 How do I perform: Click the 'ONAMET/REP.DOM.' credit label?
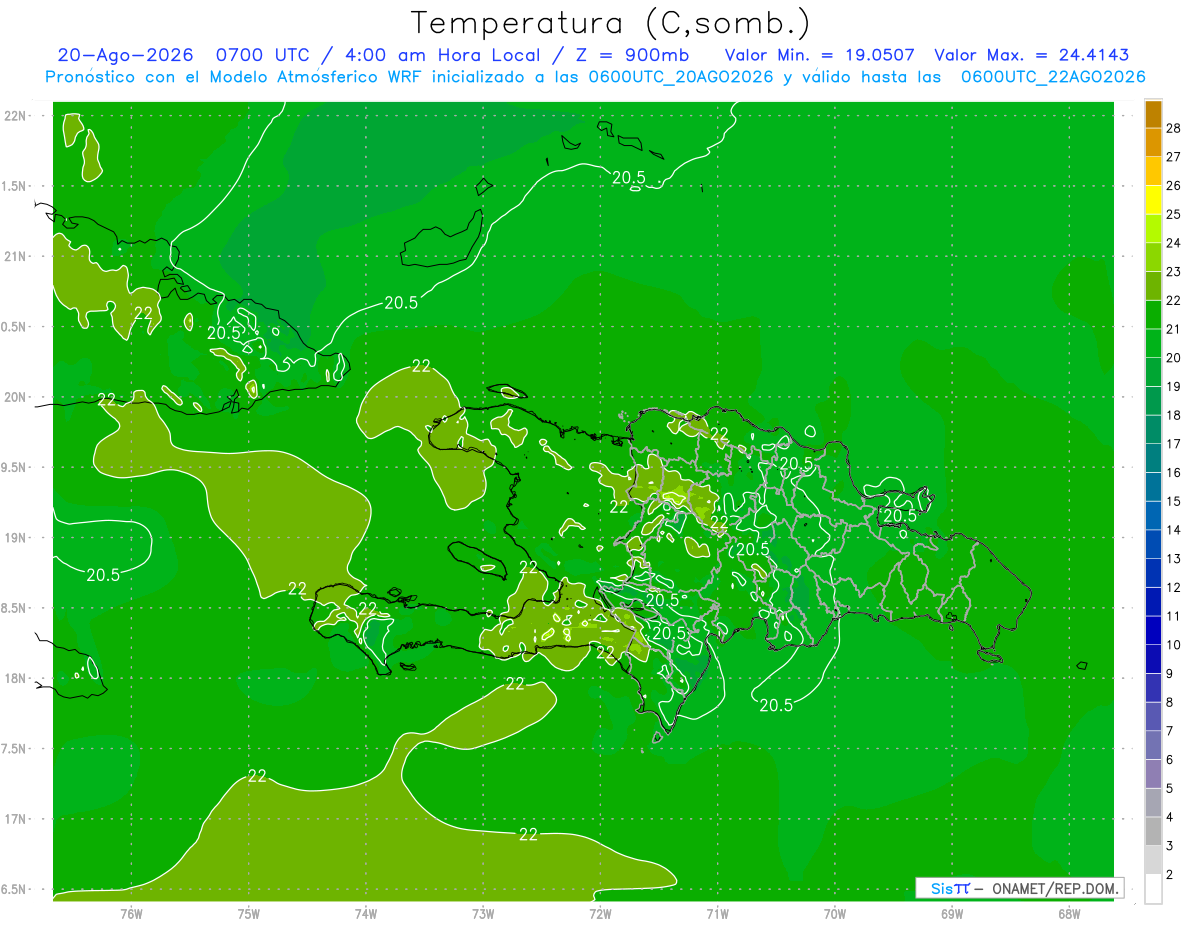coord(1054,888)
